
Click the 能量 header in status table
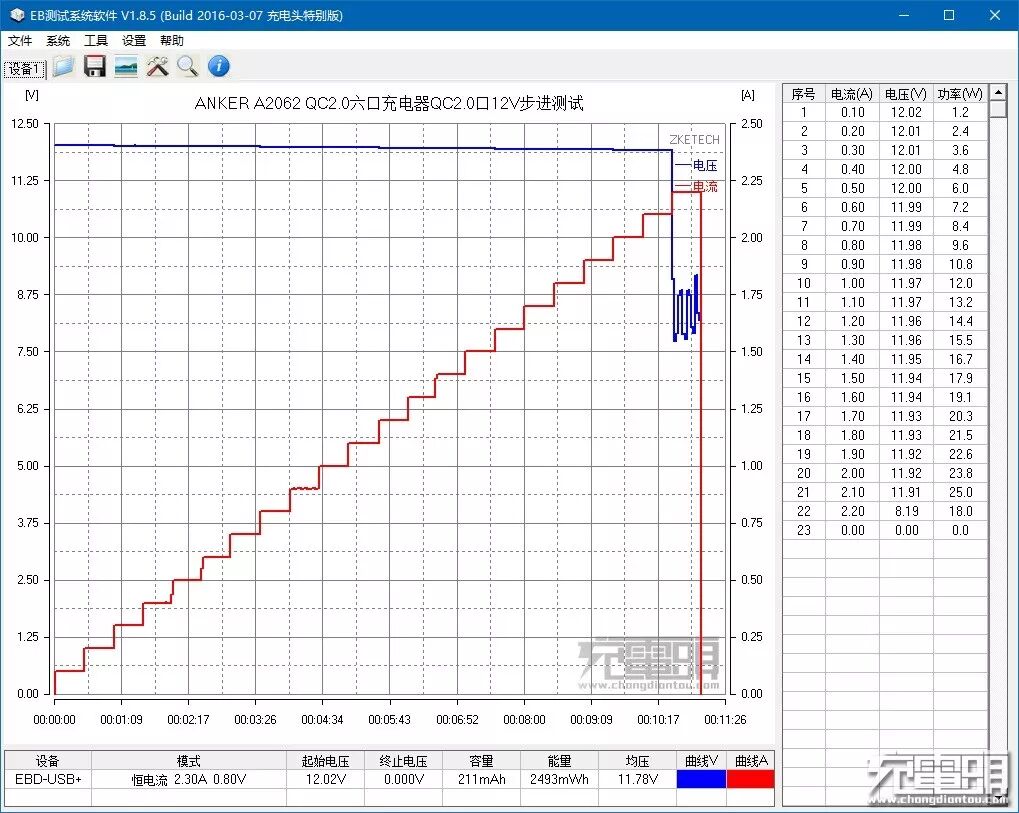point(559,760)
